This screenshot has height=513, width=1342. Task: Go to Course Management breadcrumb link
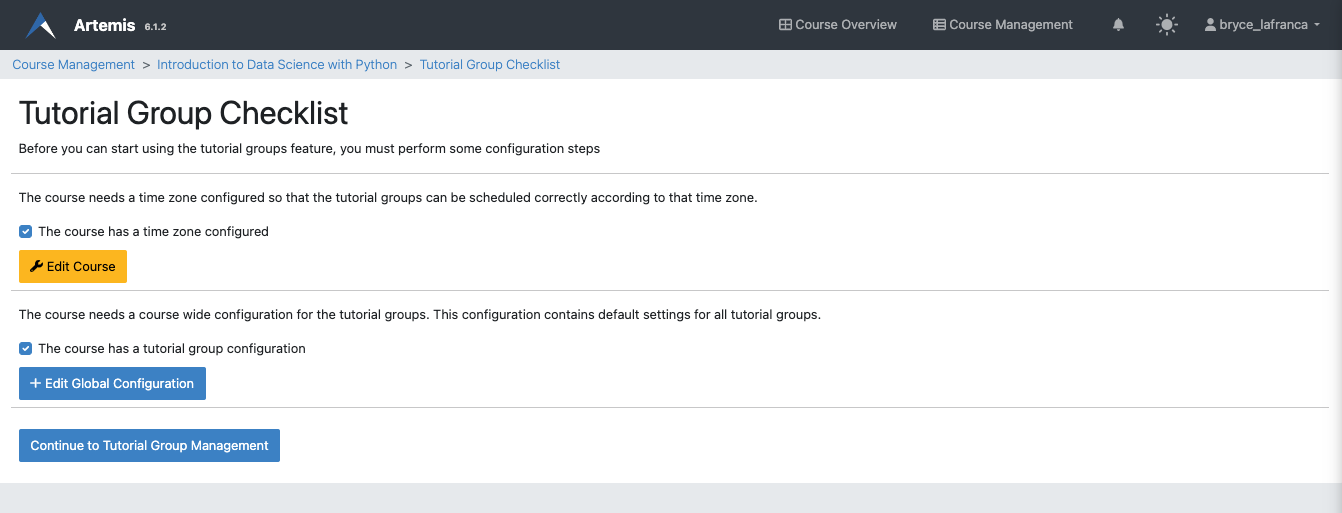(x=73, y=65)
